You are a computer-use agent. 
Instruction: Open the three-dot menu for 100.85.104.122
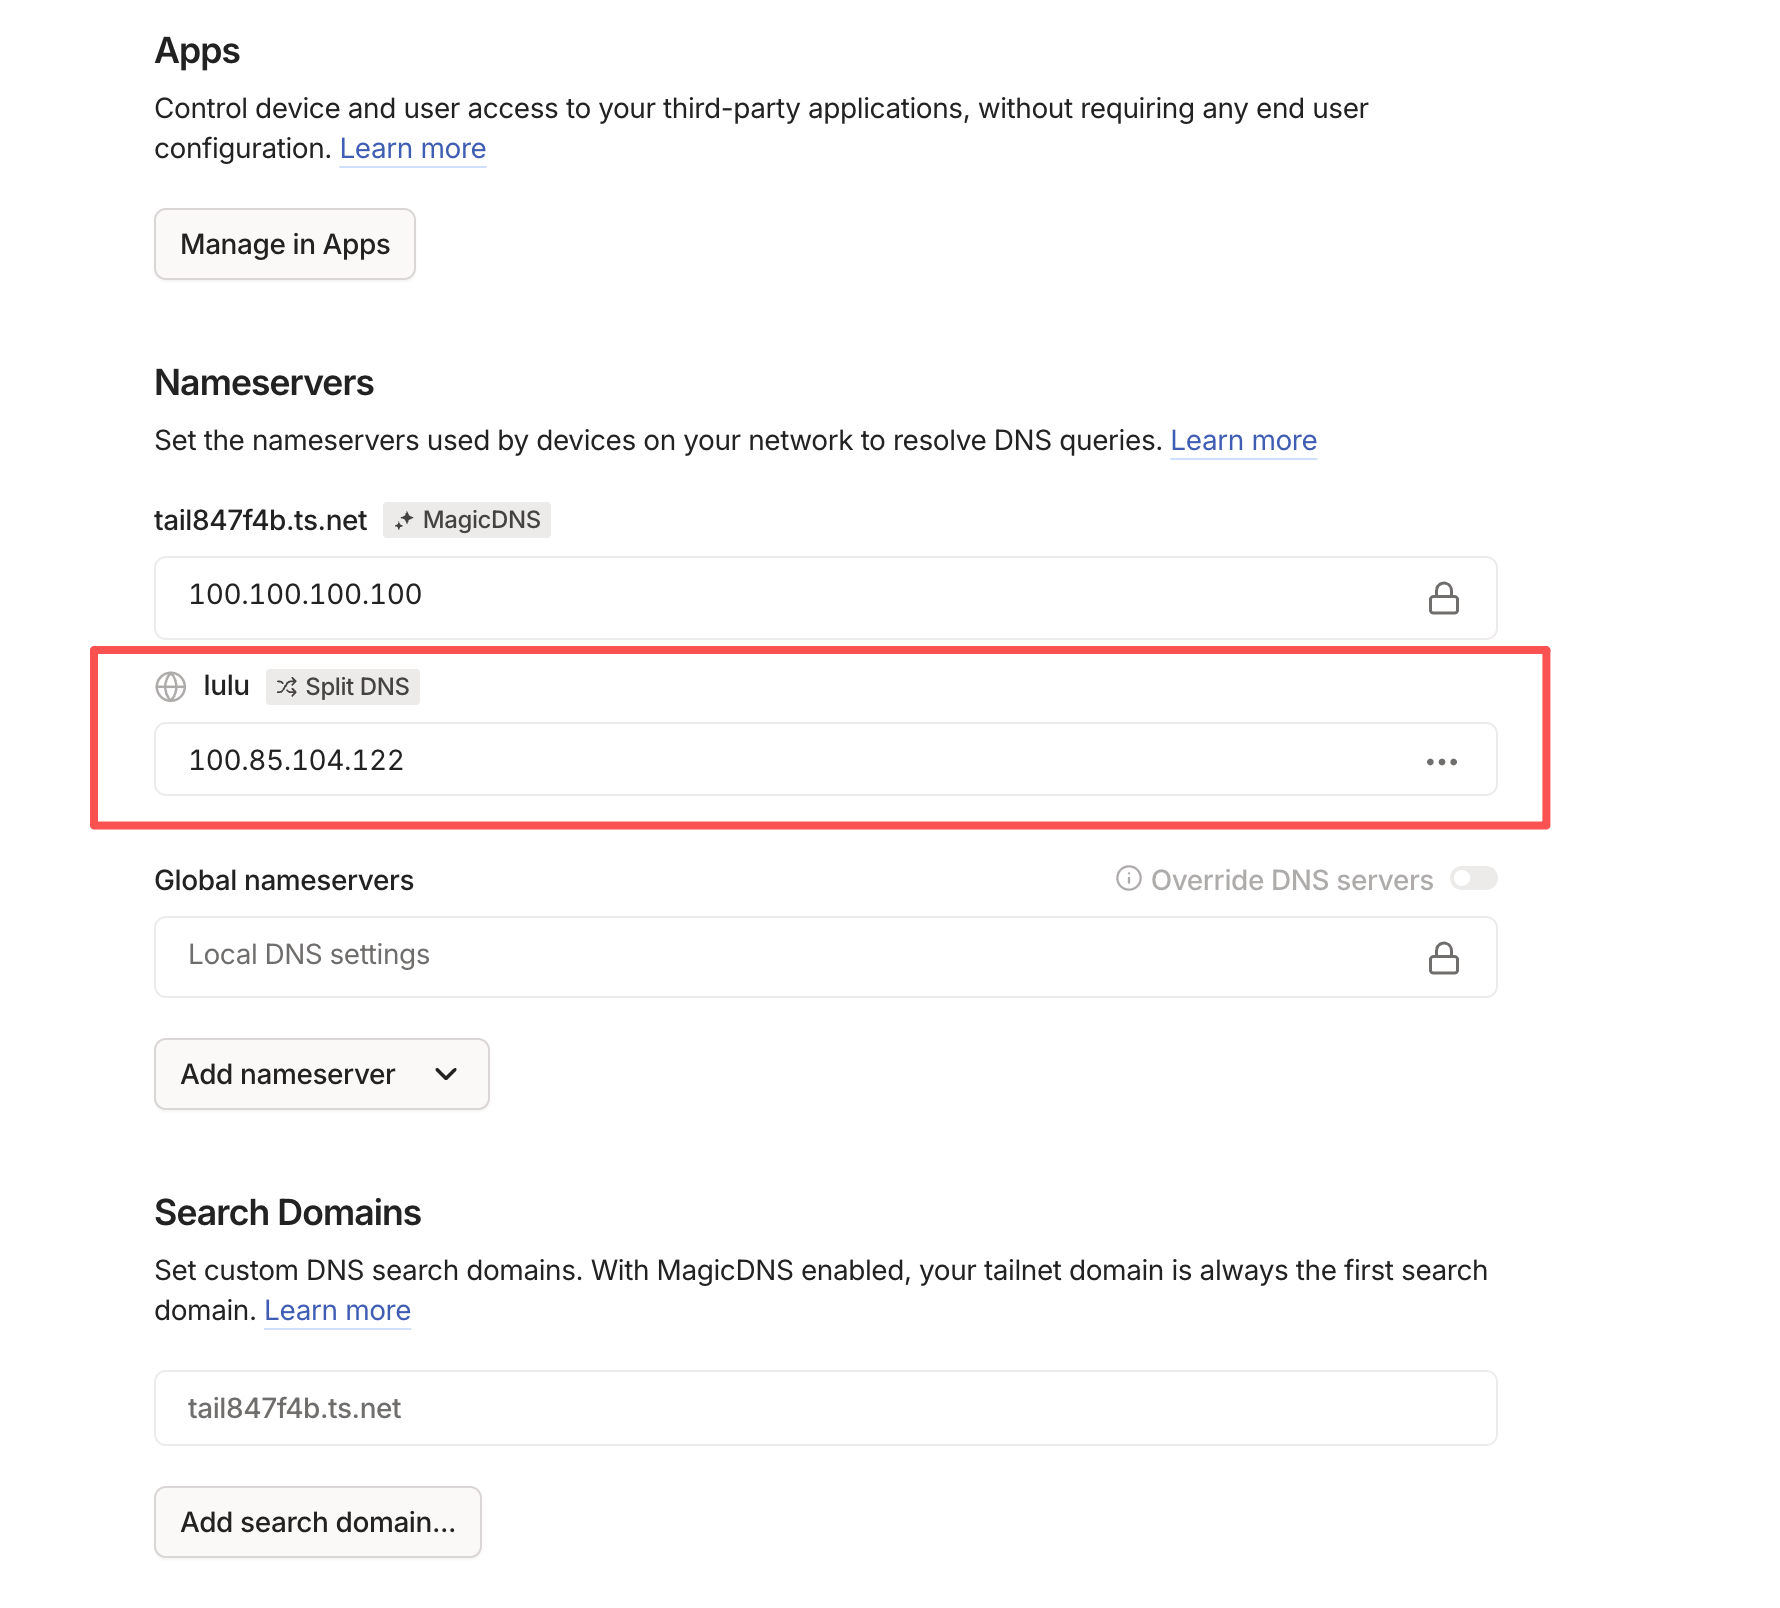click(1442, 761)
